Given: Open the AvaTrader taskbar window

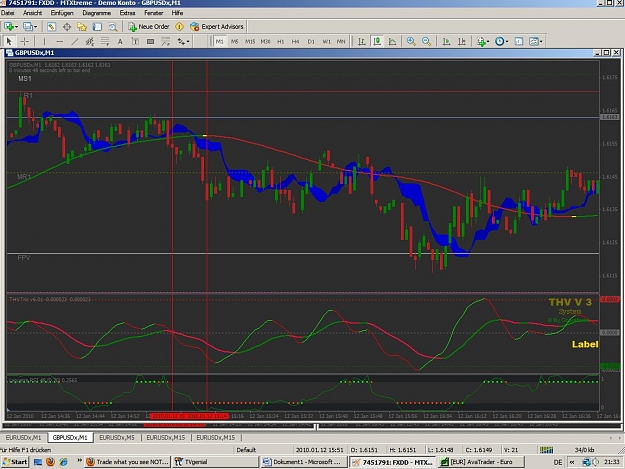Looking at the screenshot, I should 480,462.
